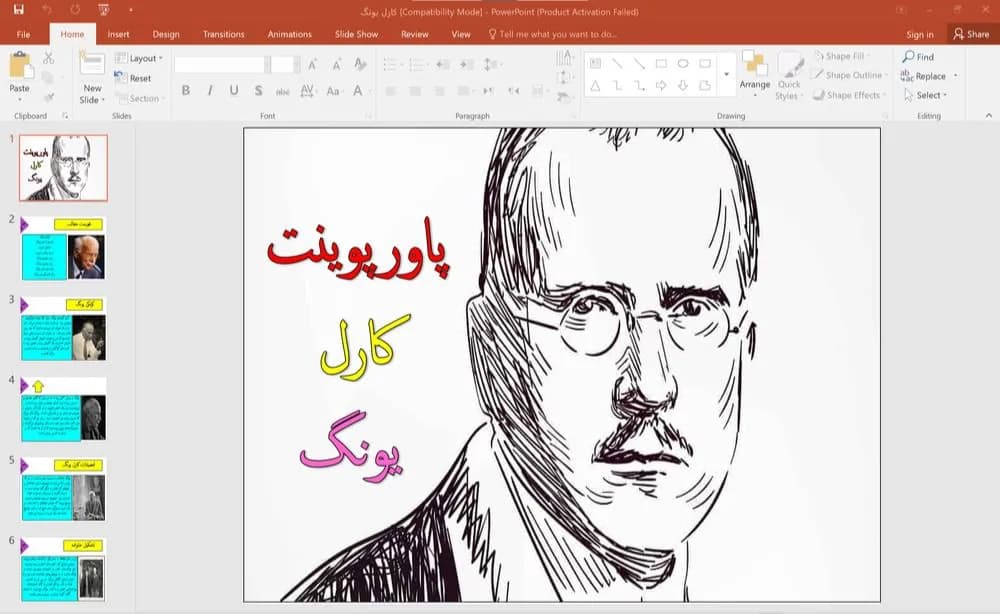
Task: Pick the text box shape in gallery
Action: (596, 63)
